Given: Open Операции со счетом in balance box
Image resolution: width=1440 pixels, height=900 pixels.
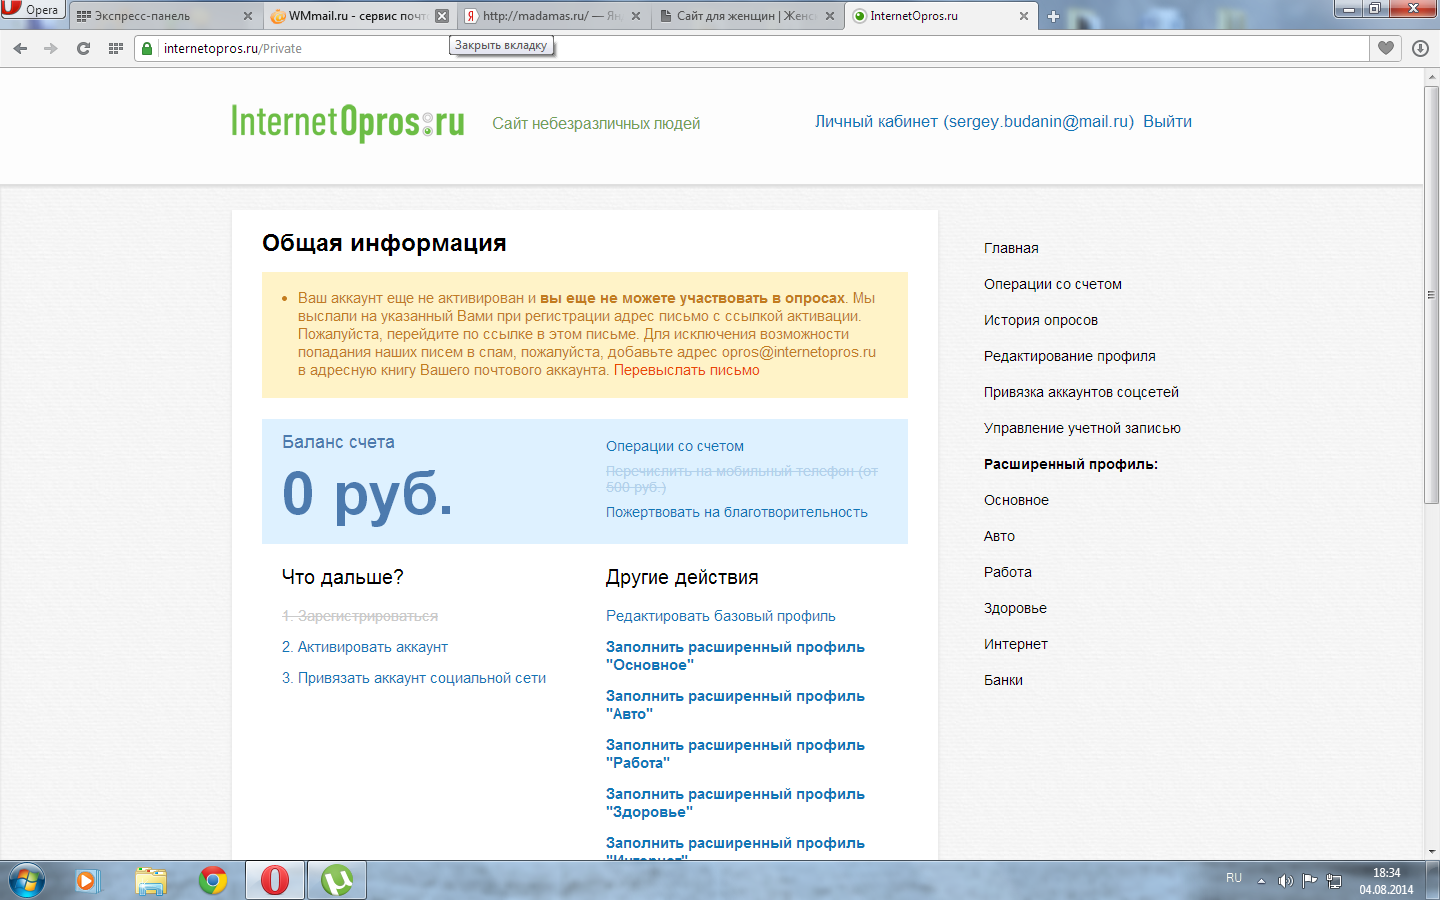Looking at the screenshot, I should [675, 446].
